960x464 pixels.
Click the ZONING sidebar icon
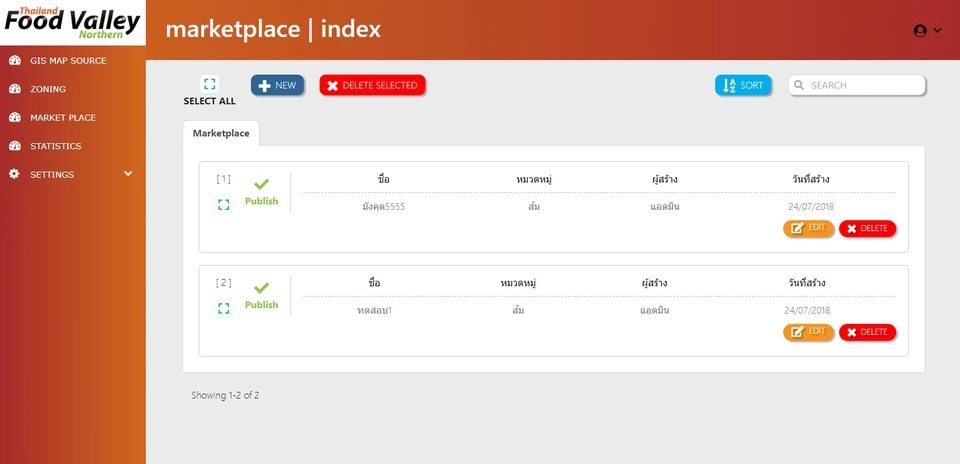15,89
